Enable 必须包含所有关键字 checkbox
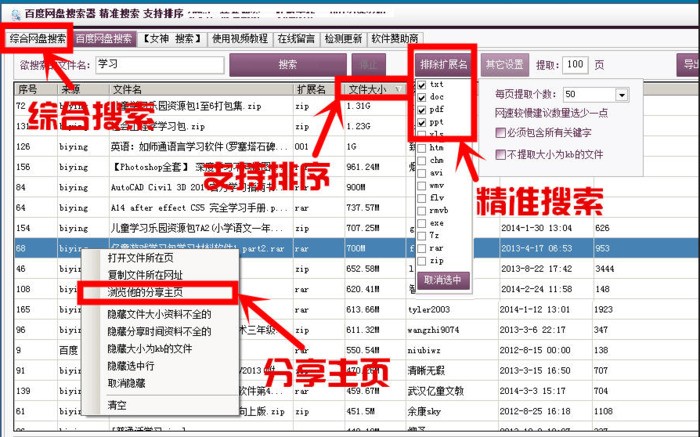Screen dimensions: 700x437 point(500,133)
